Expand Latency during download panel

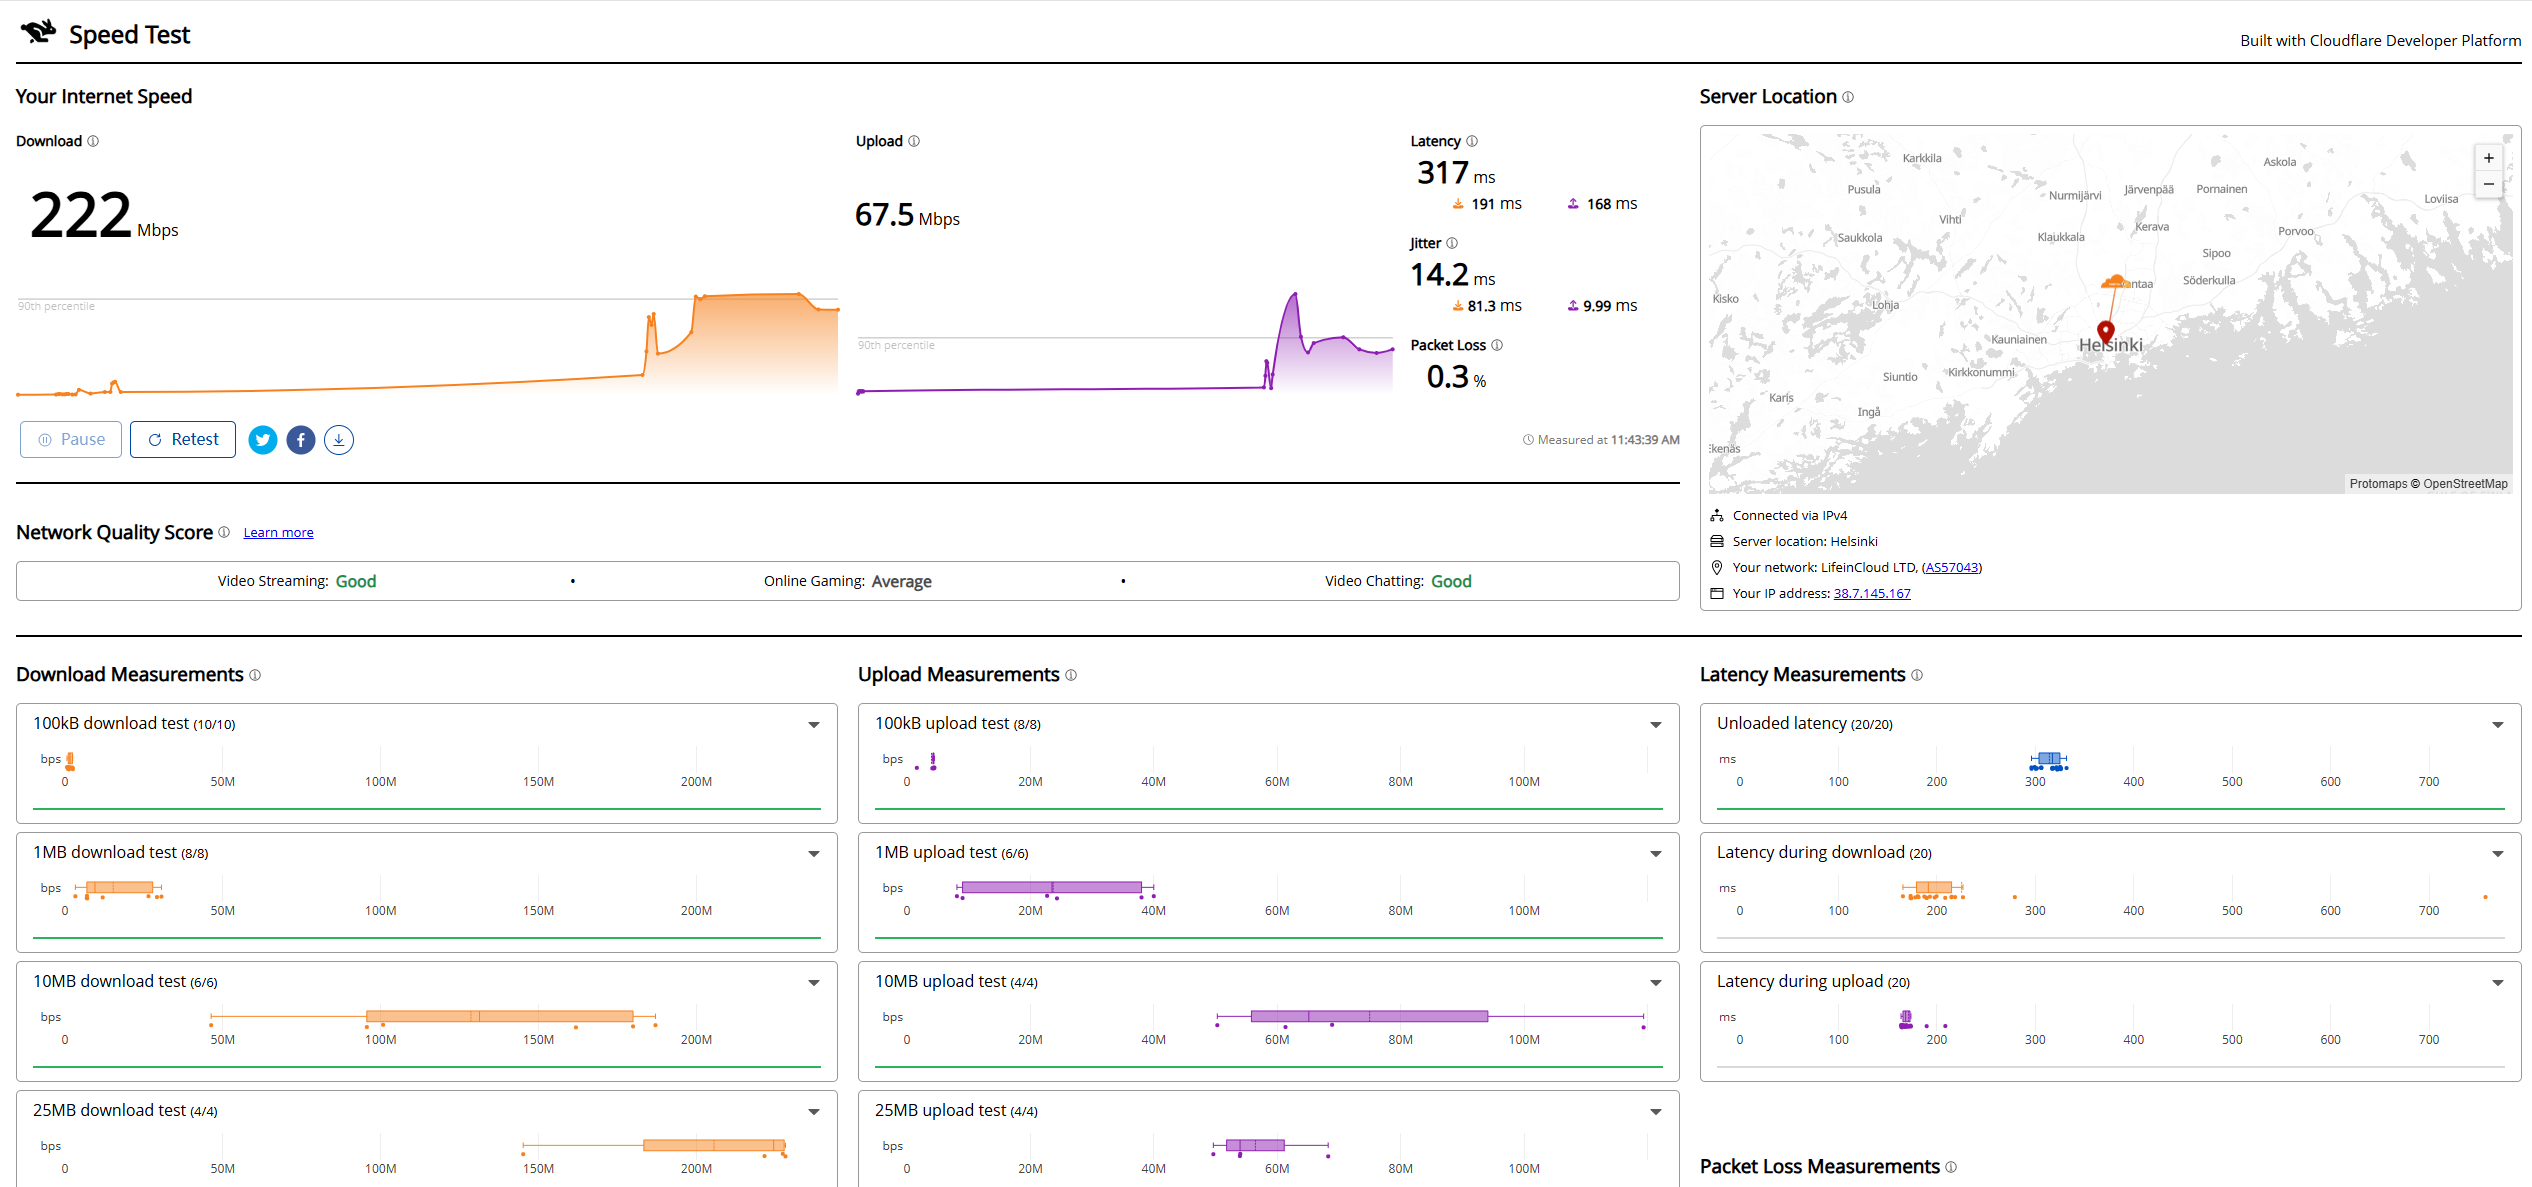(2498, 854)
